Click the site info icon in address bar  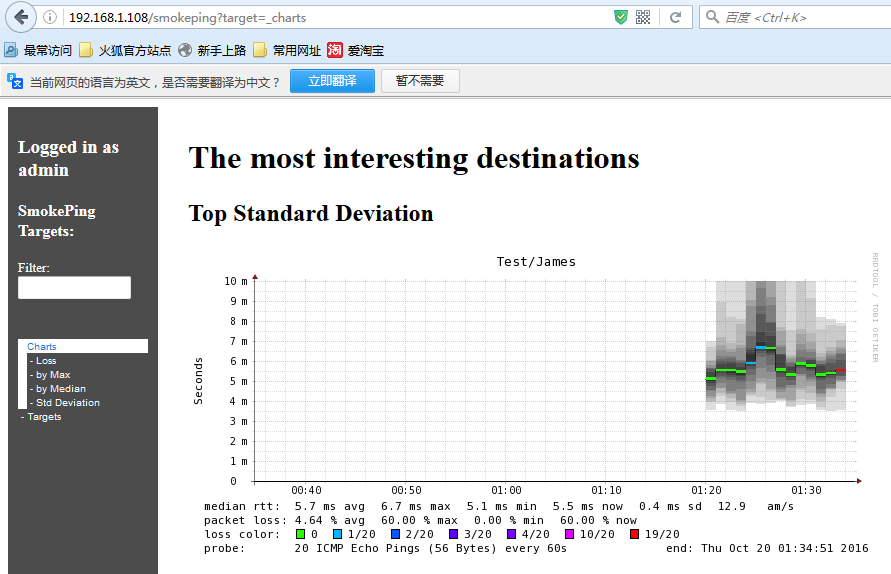[50, 18]
